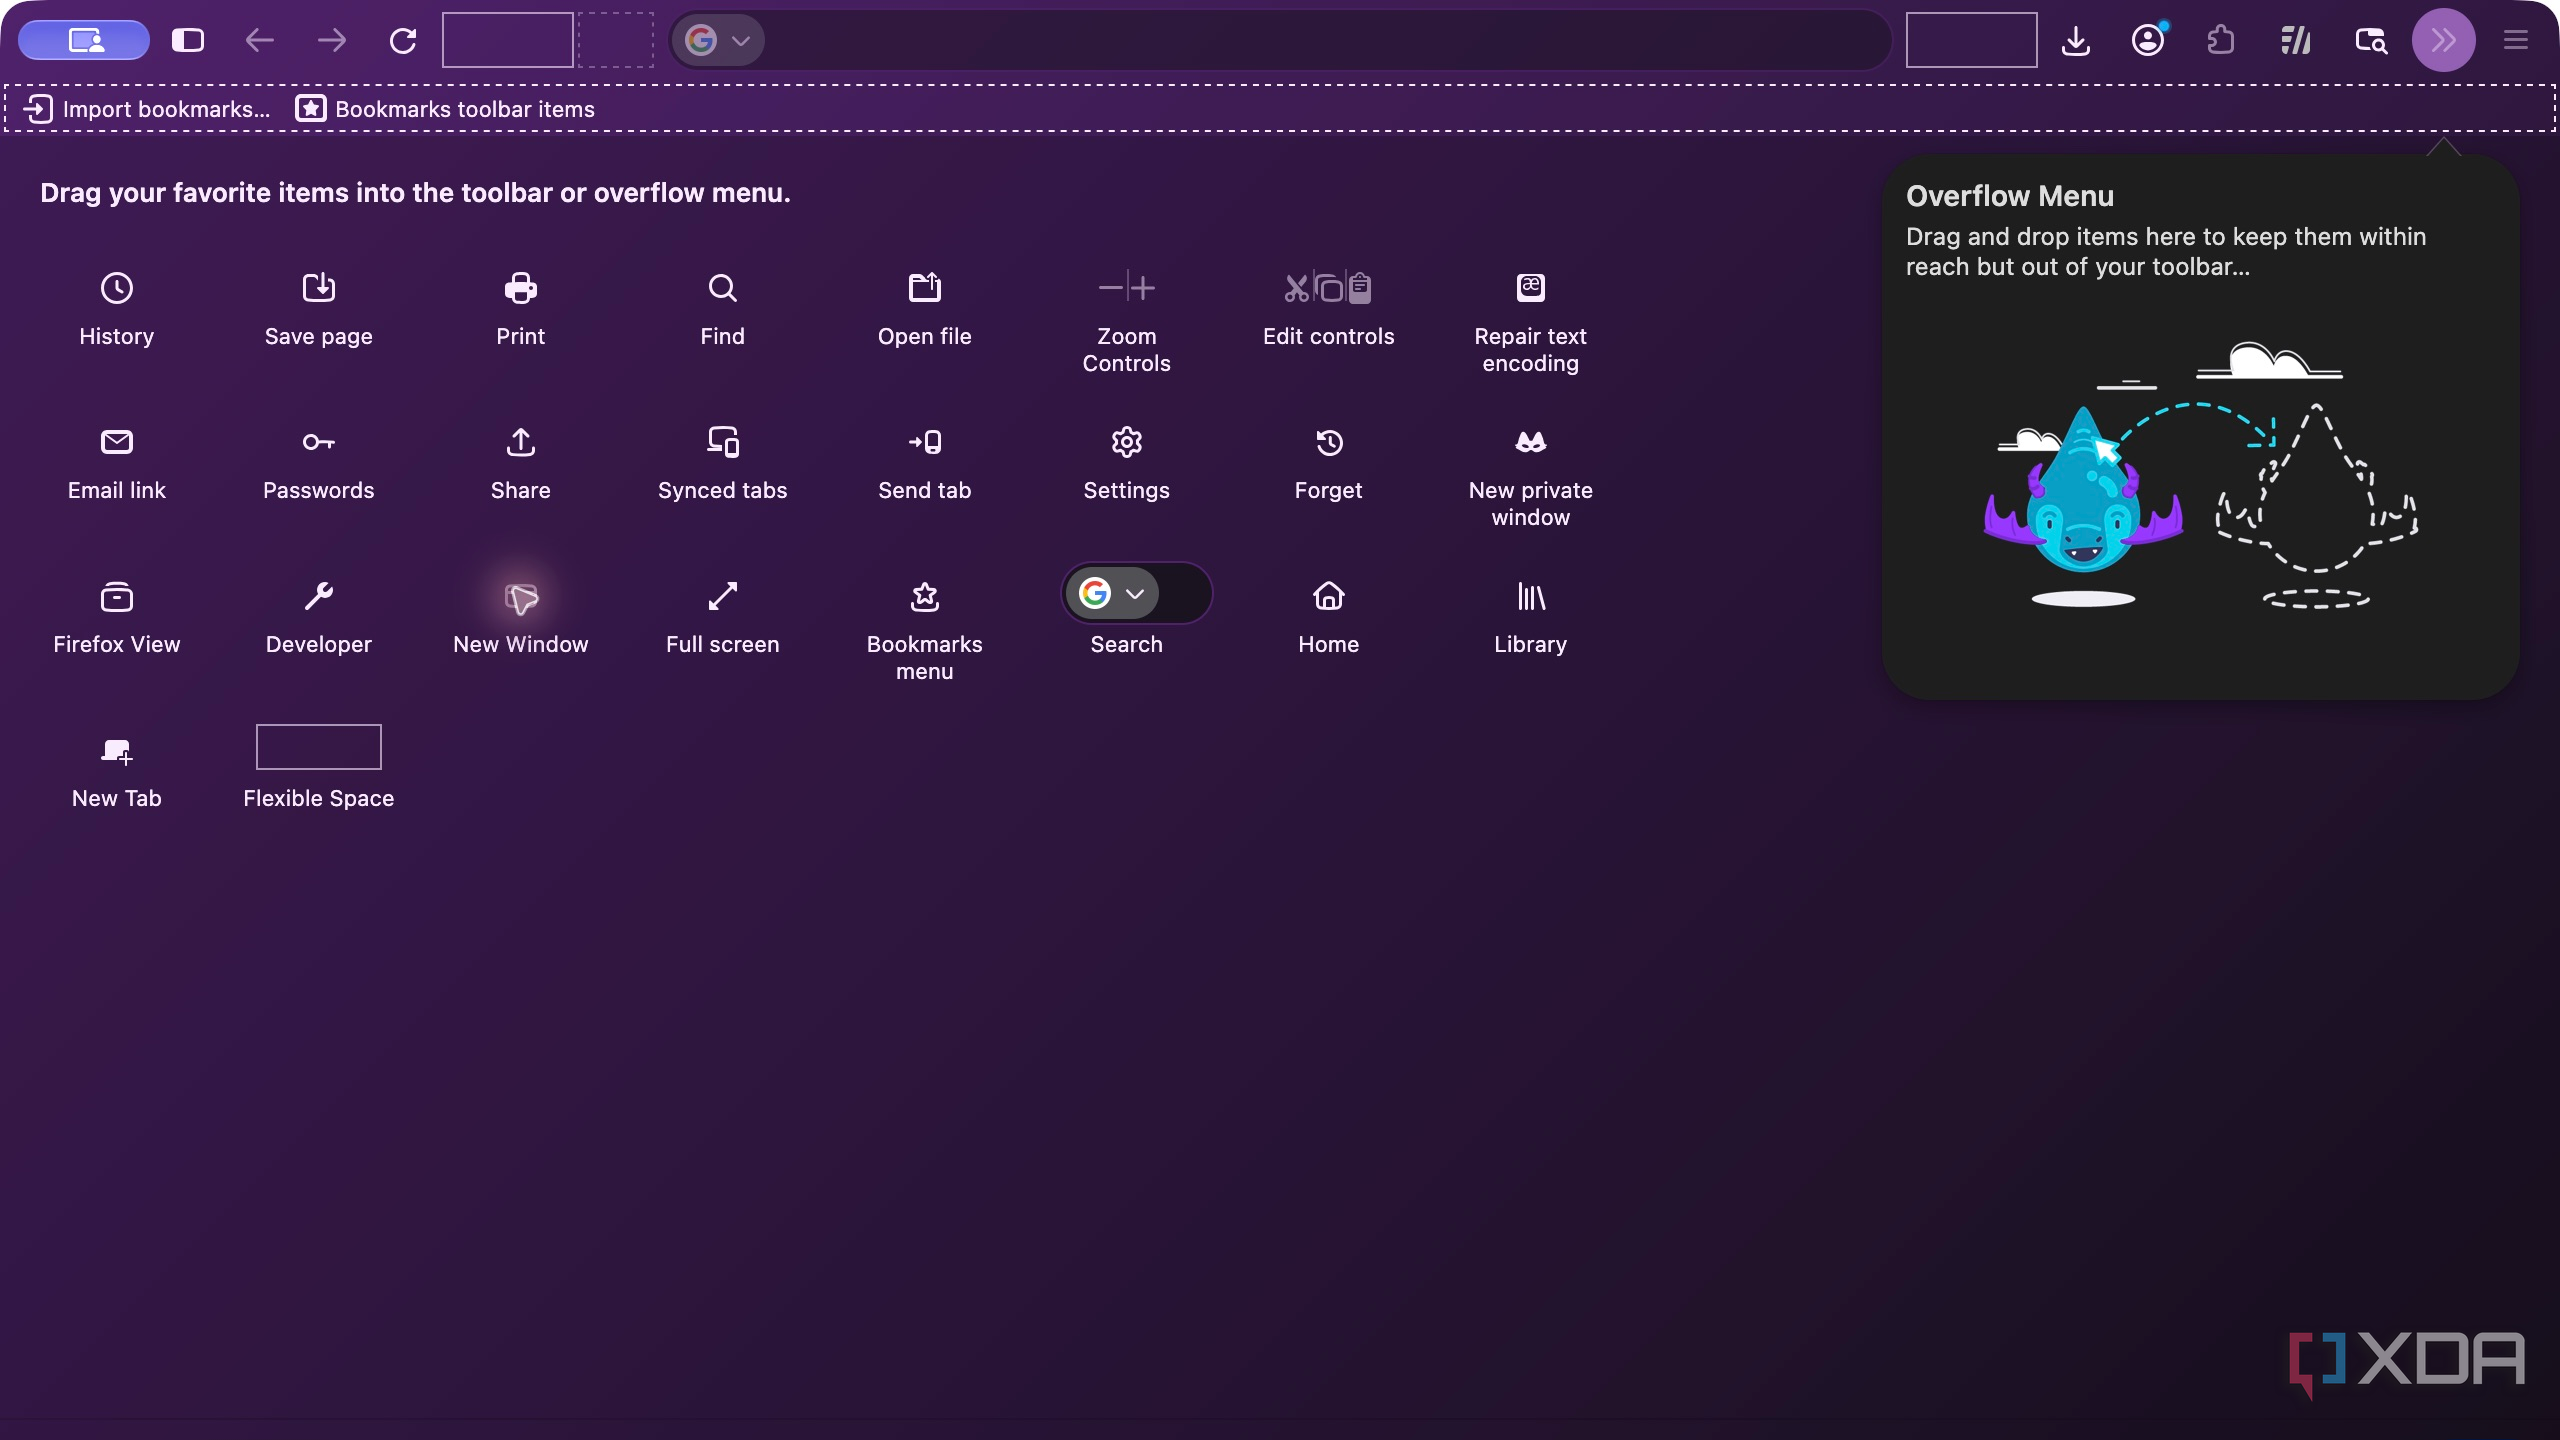This screenshot has height=1440, width=2560.
Task: Click the slashed-bars toolbar icon
Action: (2296, 40)
